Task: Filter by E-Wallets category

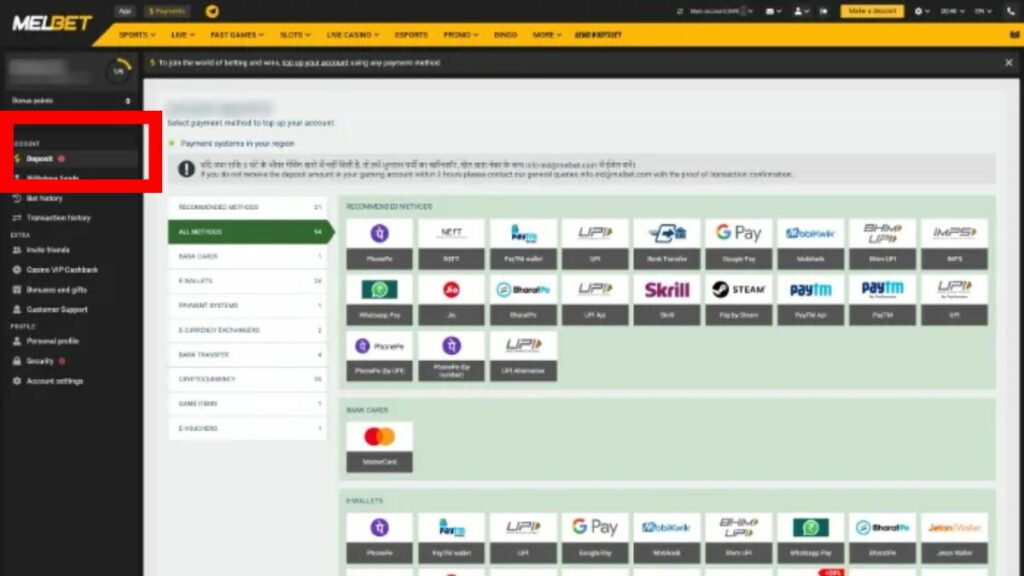Action: pyautogui.click(x=248, y=281)
